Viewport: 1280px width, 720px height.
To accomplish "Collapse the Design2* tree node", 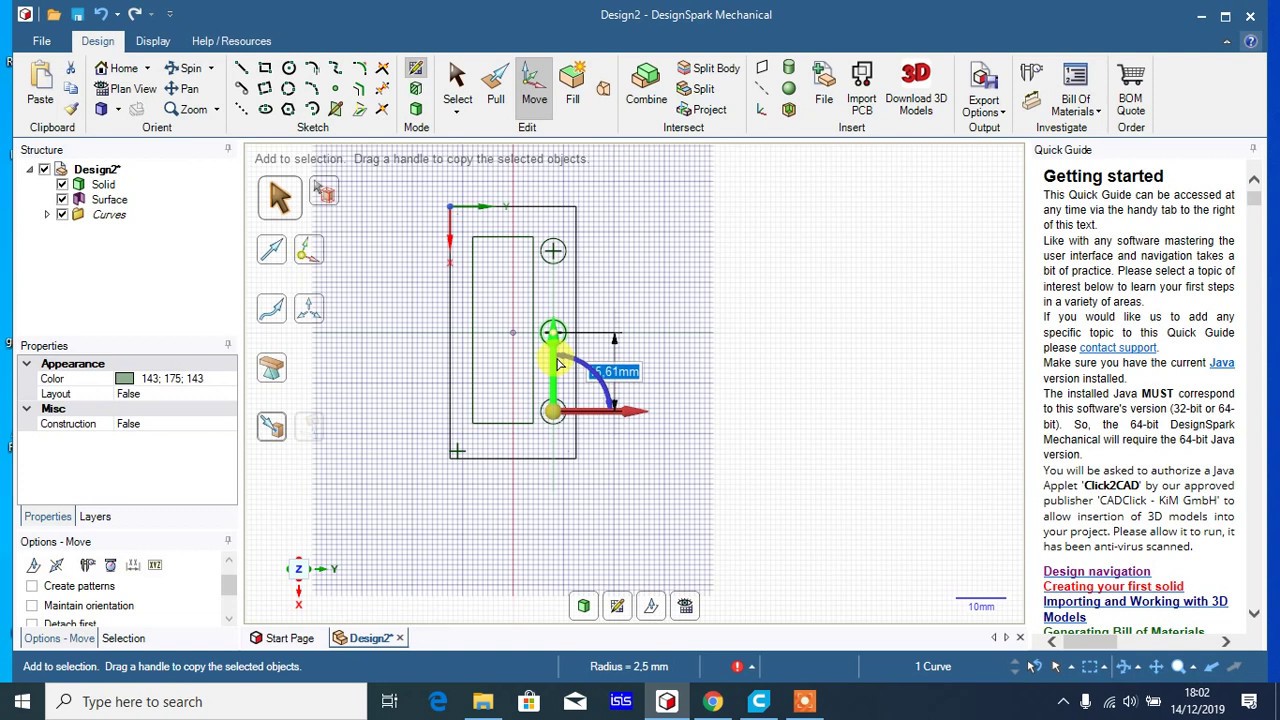I will pos(29,169).
